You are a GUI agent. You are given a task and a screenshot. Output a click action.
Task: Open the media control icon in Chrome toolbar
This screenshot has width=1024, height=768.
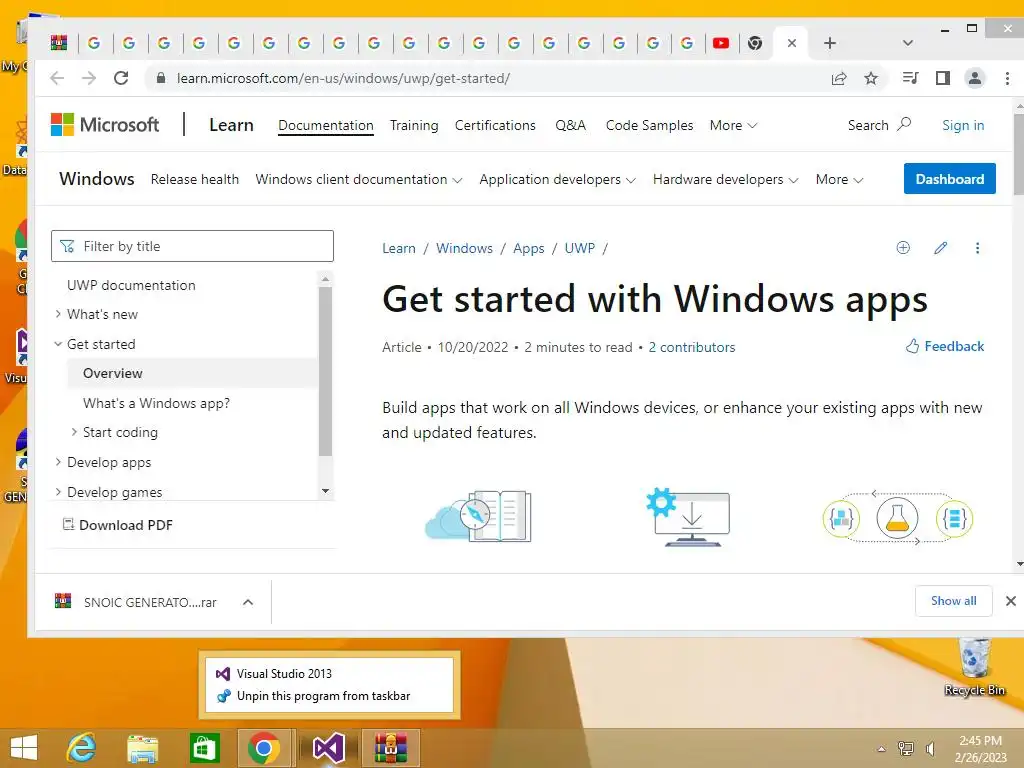pos(910,78)
